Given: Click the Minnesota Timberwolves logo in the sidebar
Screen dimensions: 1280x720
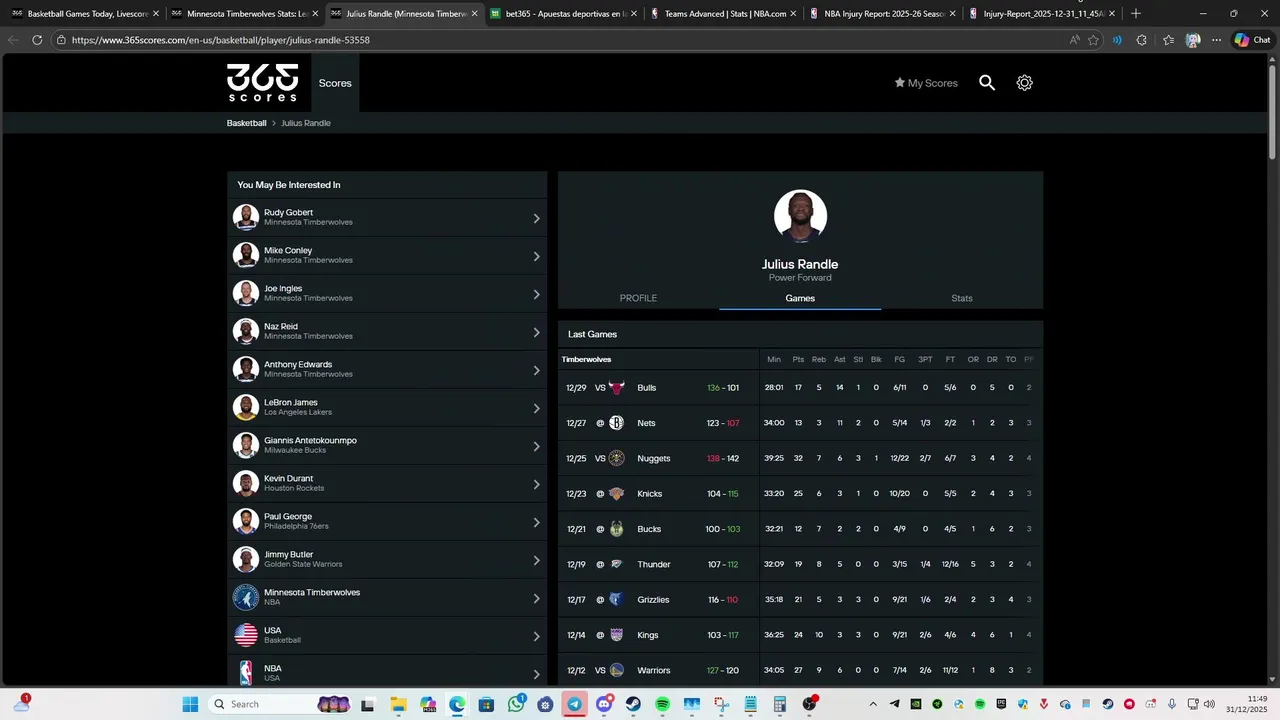Looking at the screenshot, I should point(246,597).
